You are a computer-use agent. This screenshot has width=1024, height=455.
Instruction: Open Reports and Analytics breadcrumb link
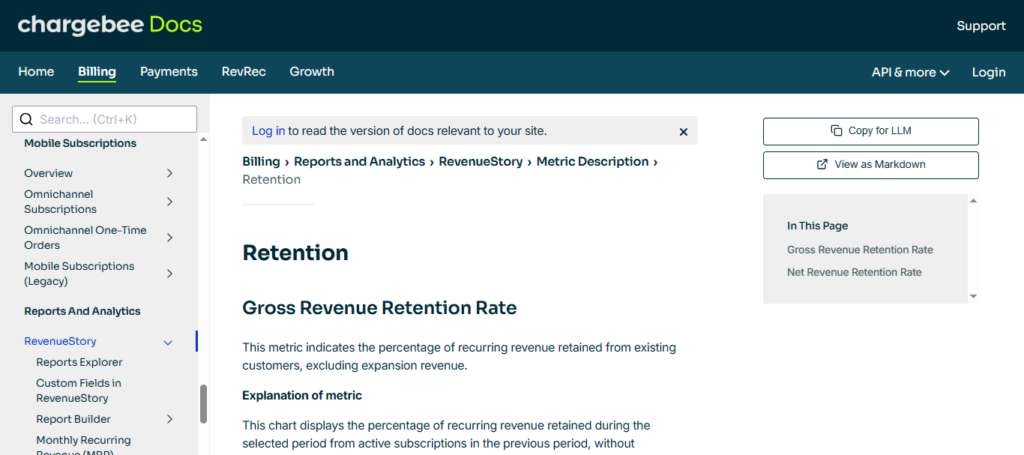pos(359,162)
